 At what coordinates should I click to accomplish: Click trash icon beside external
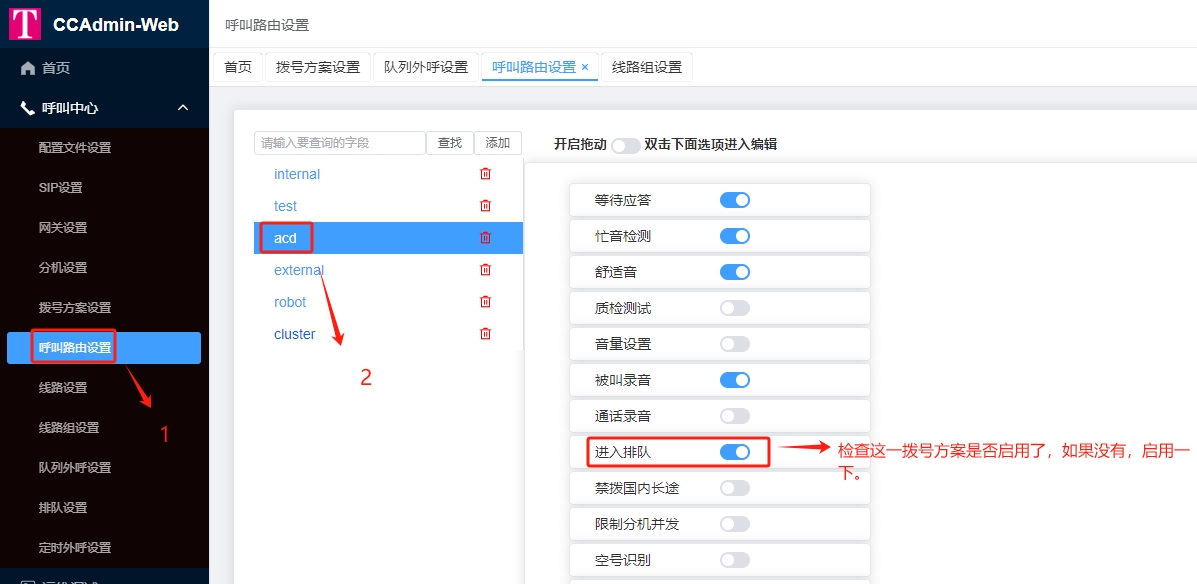point(485,270)
